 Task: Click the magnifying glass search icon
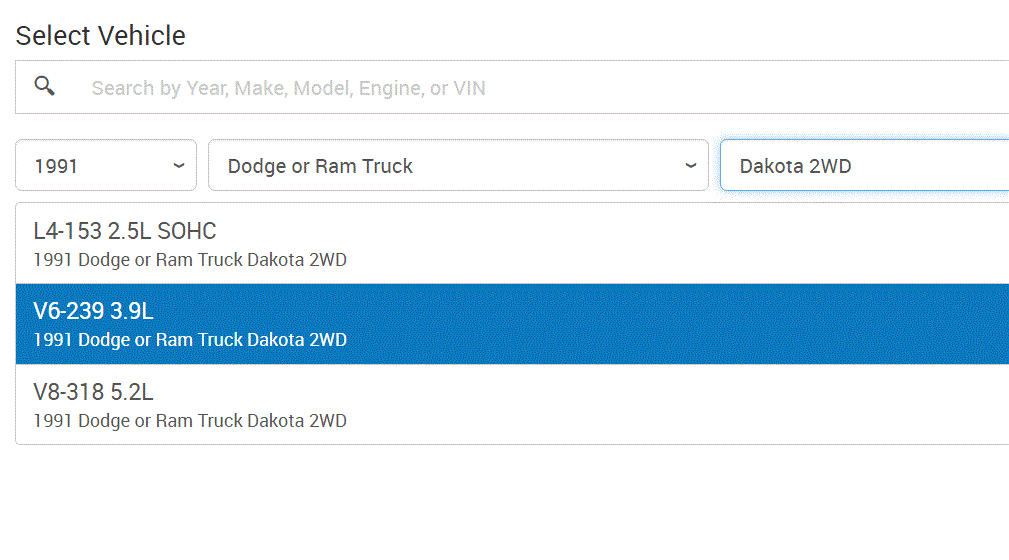click(44, 86)
